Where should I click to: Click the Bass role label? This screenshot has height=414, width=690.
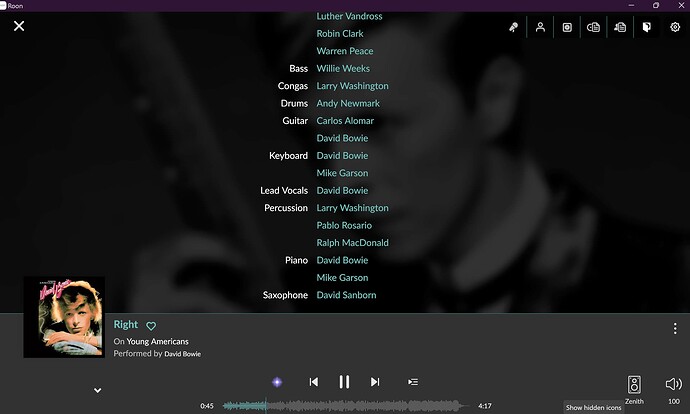tap(299, 69)
